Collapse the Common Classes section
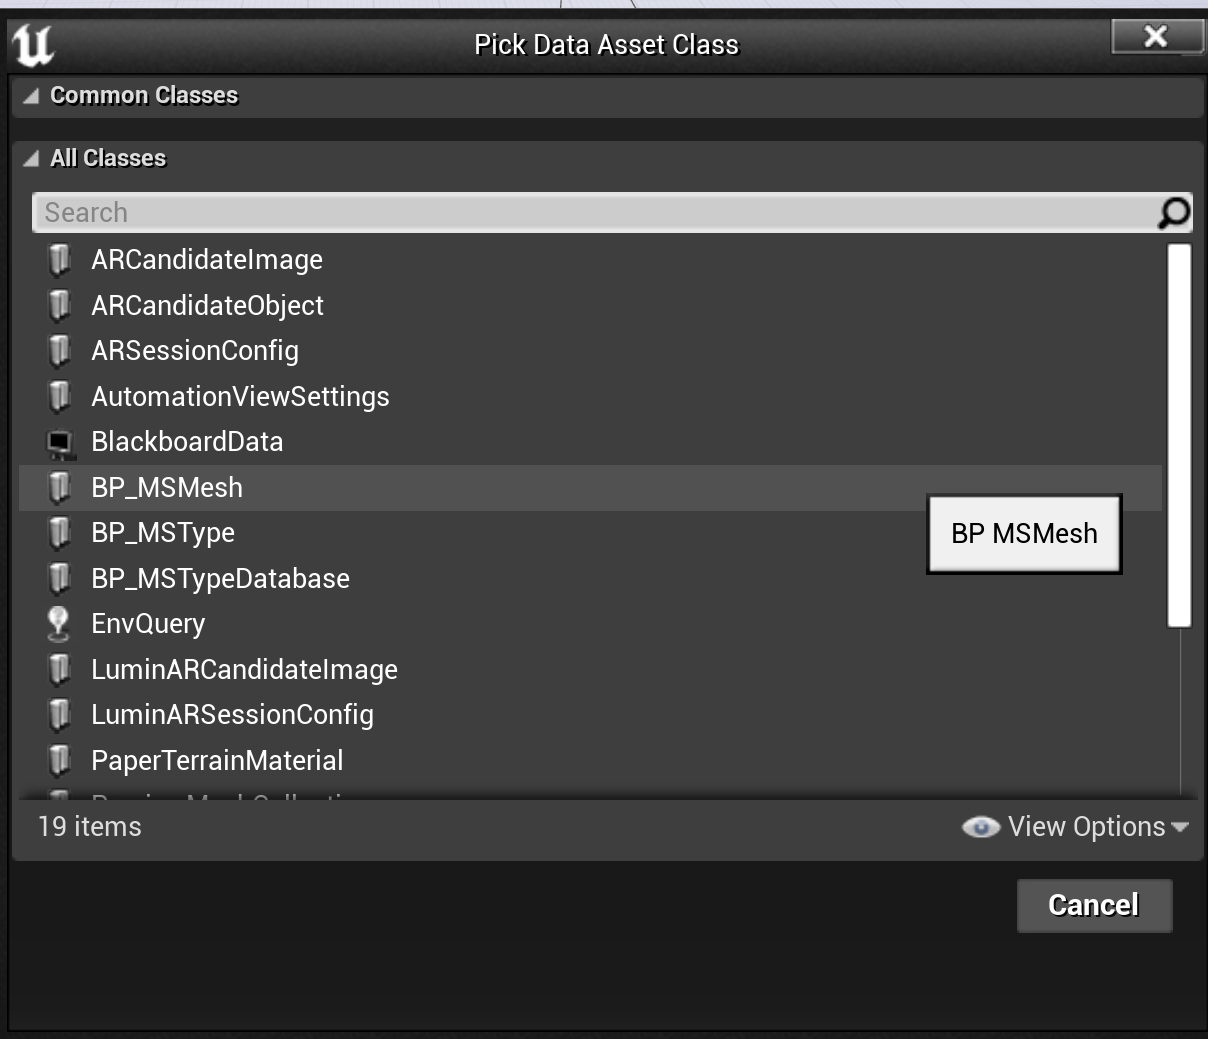Viewport: 1208px width, 1039px height. pos(31,96)
